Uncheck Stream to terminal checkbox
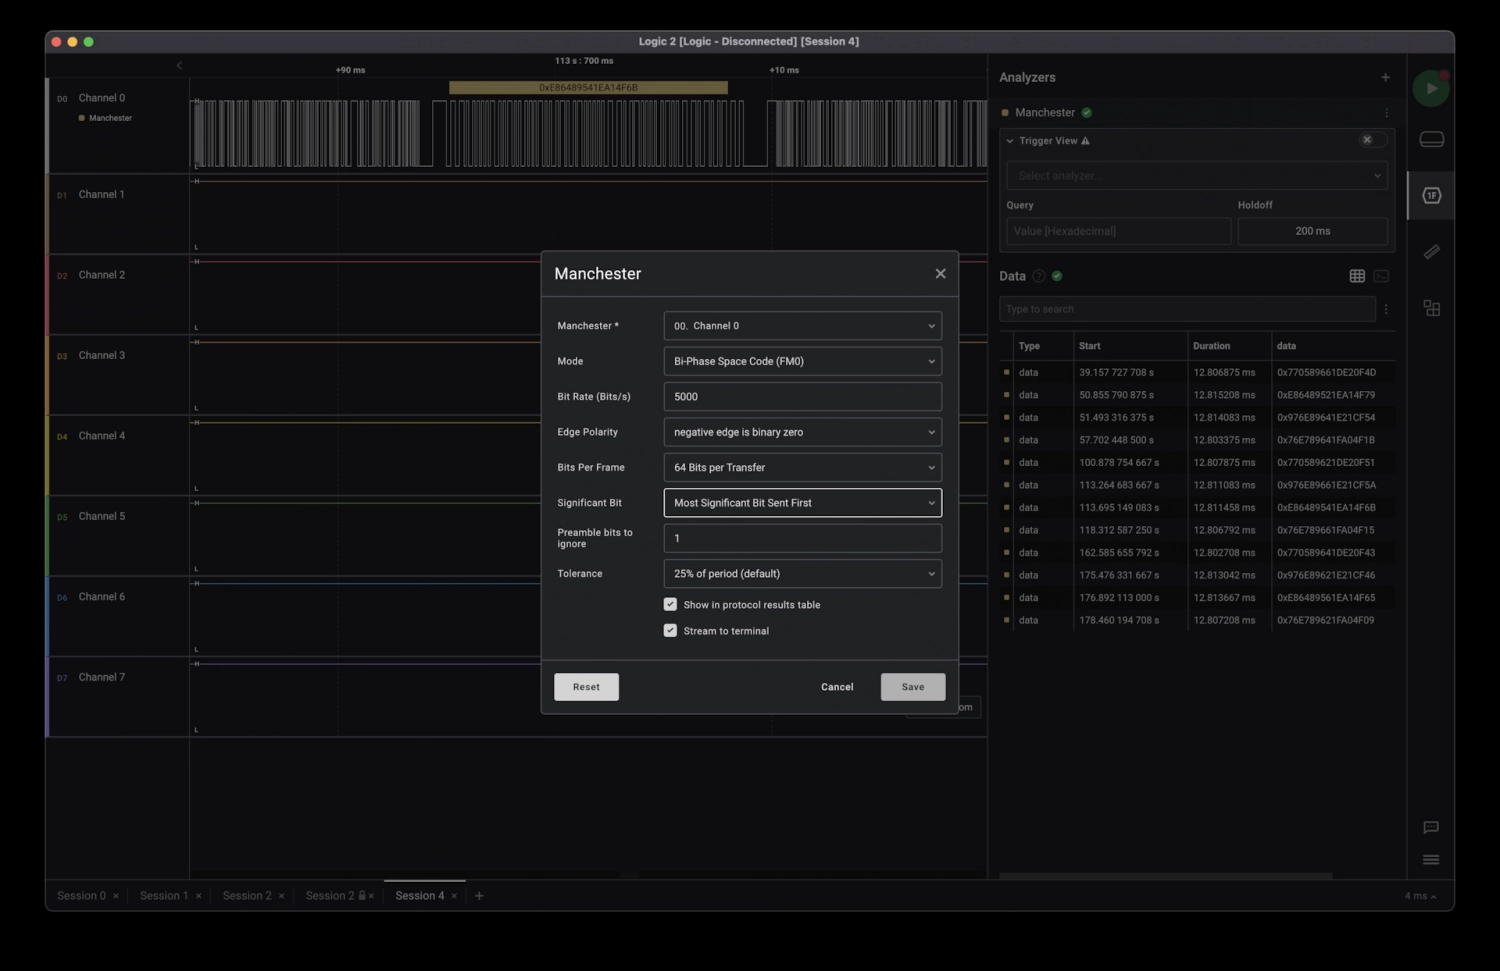This screenshot has height=971, width=1500. [670, 630]
